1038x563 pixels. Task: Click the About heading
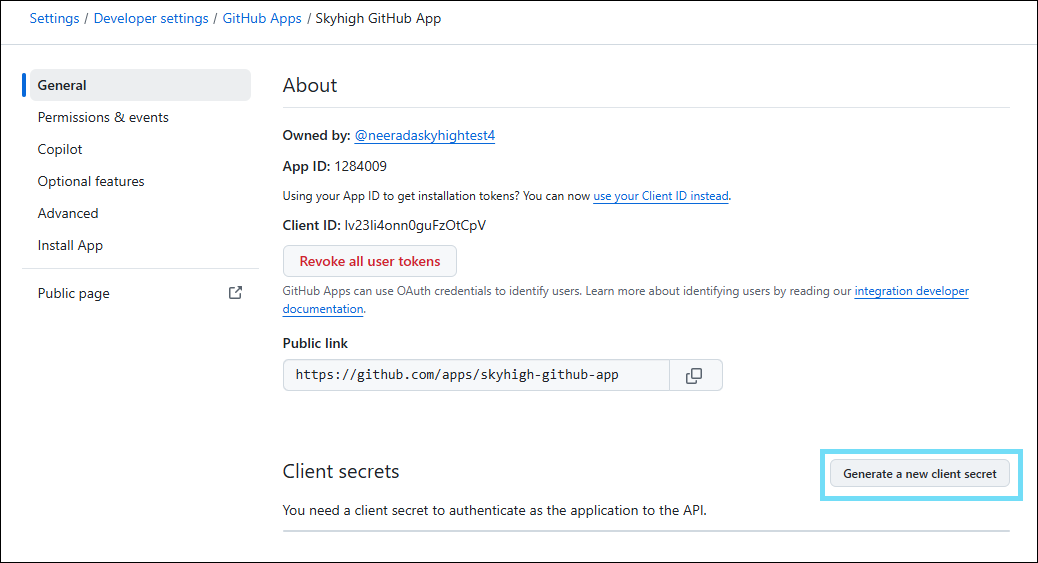310,85
